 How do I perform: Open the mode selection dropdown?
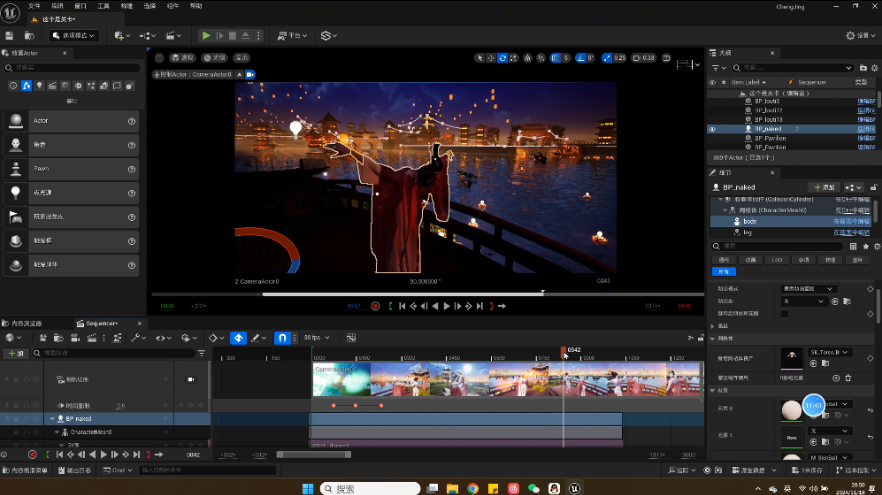click(x=73, y=35)
